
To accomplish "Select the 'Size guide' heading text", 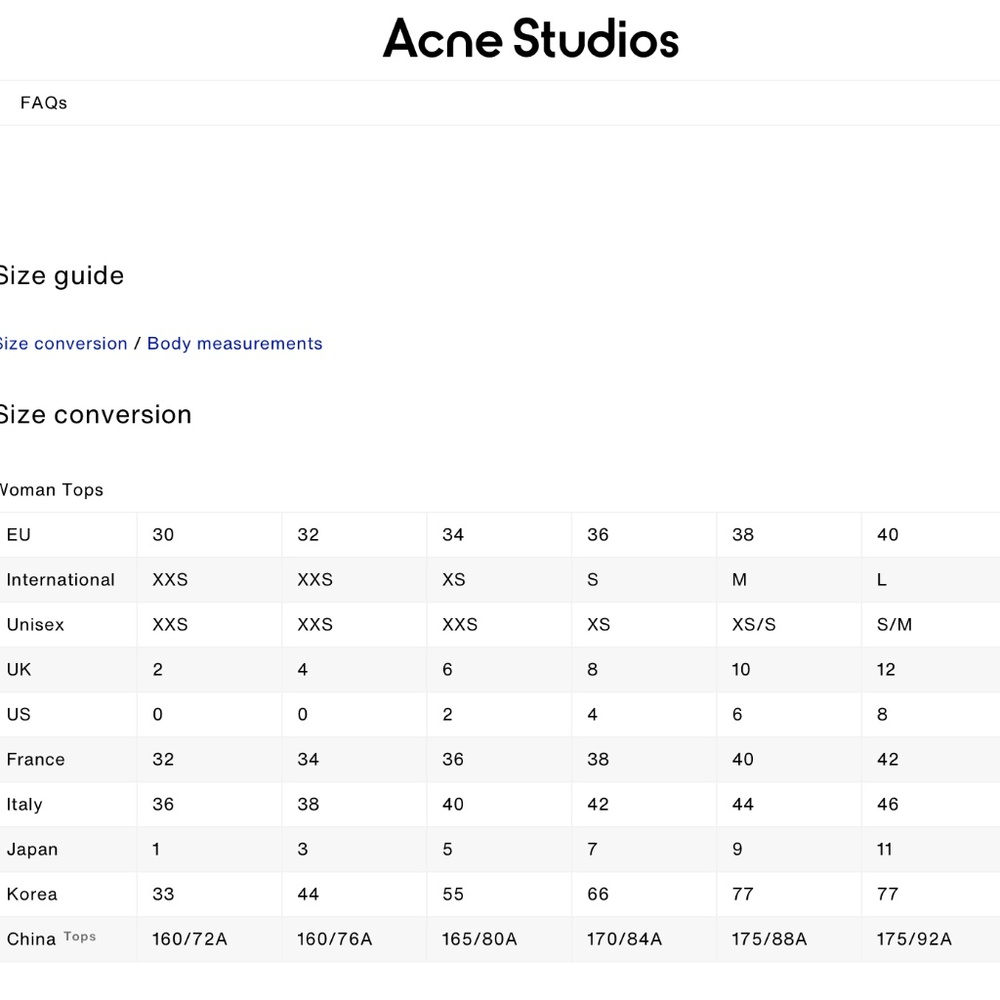I will (62, 276).
